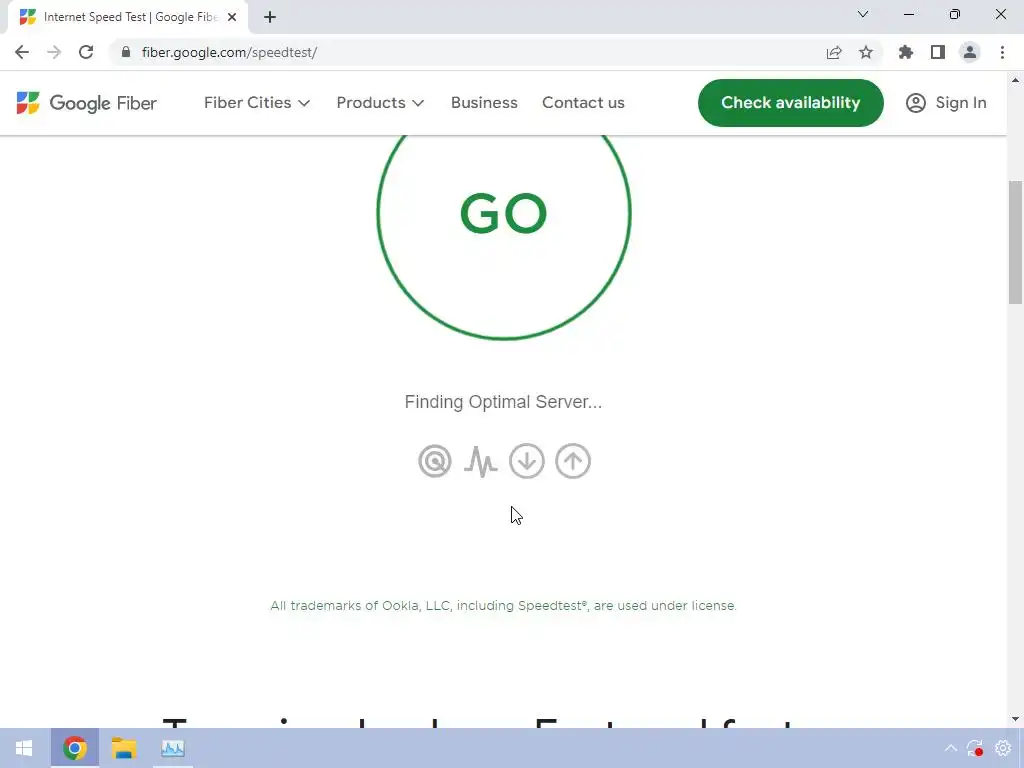Expand the Fiber Cities menu

[x=257, y=103]
